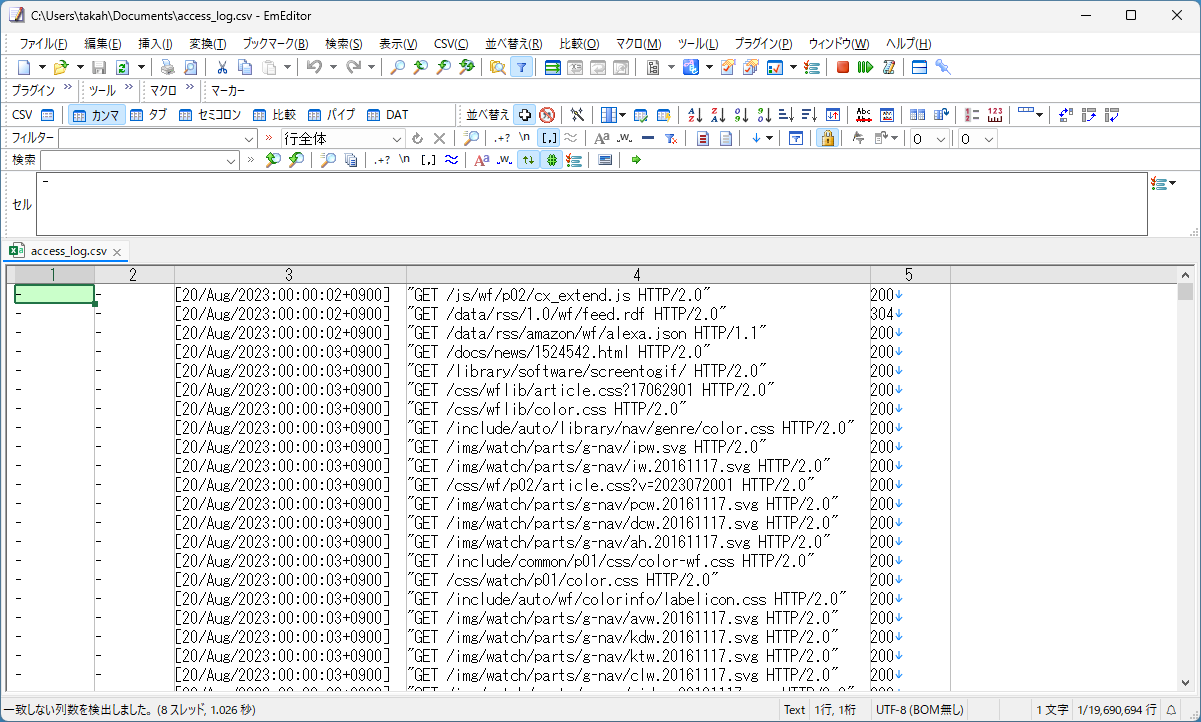Toggle the filter funnel icon on the toolbar
Viewport: 1201px width, 722px height.
tap(522, 66)
